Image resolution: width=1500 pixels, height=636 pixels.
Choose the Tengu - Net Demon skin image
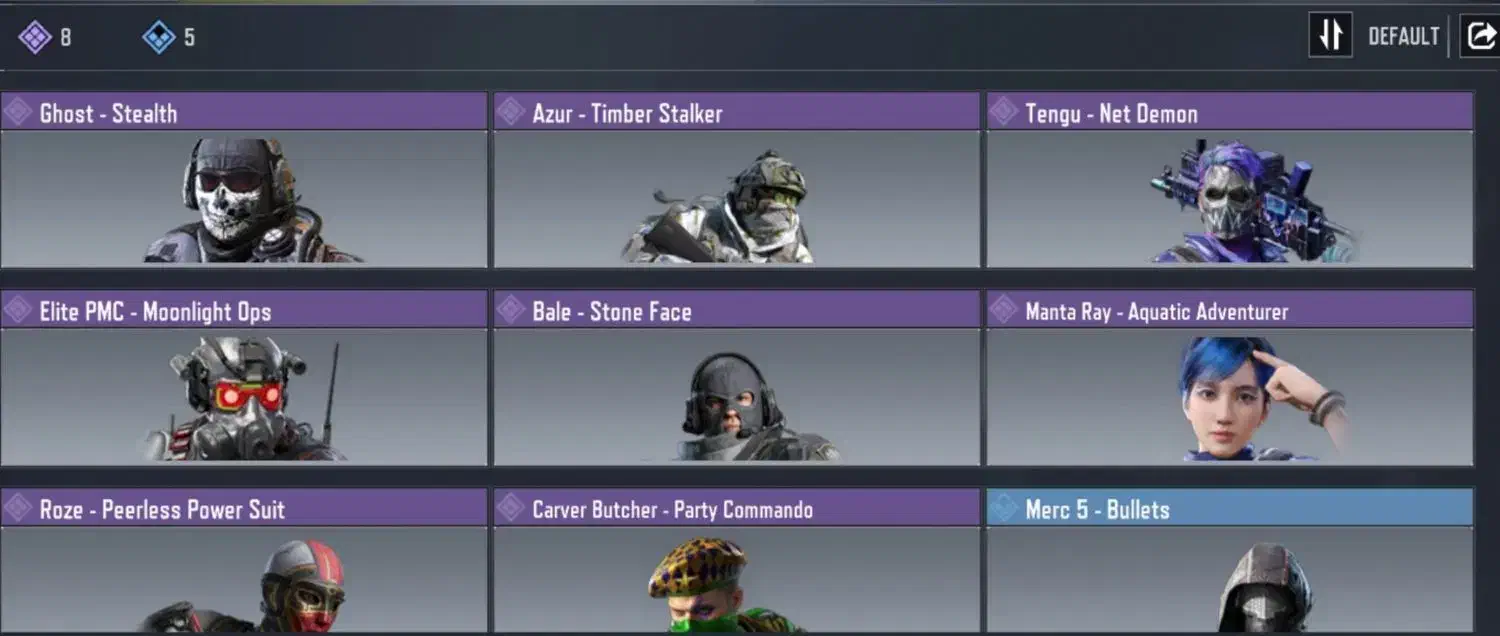pyautogui.click(x=1230, y=199)
